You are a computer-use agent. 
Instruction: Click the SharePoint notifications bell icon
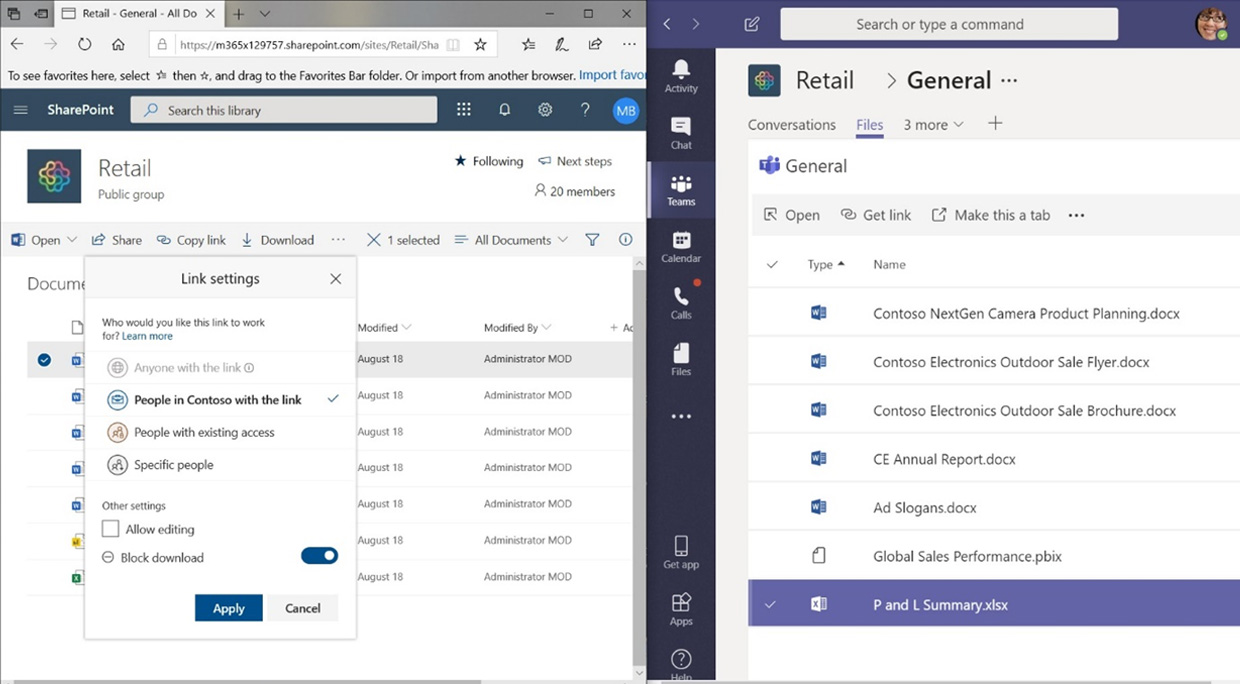(x=504, y=110)
